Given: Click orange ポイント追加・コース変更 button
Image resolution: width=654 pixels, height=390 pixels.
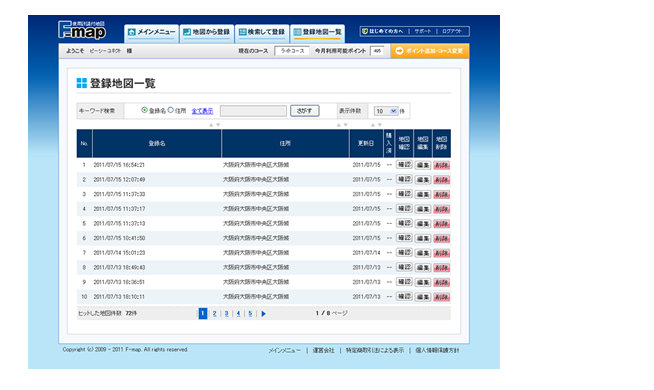Looking at the screenshot, I should (x=430, y=51).
